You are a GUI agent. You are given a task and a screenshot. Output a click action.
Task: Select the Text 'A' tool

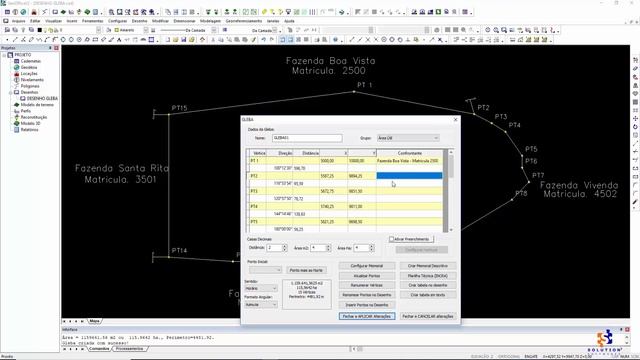pyautogui.click(x=119, y=40)
